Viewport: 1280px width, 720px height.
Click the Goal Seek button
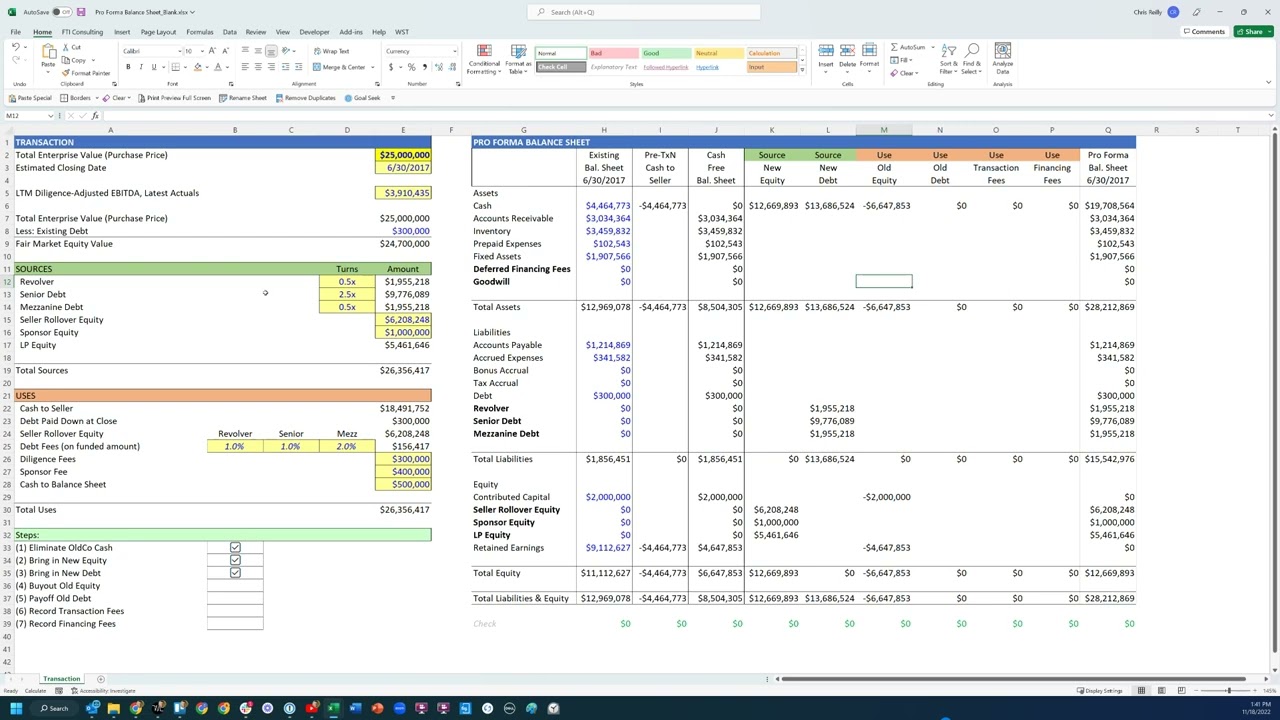362,98
